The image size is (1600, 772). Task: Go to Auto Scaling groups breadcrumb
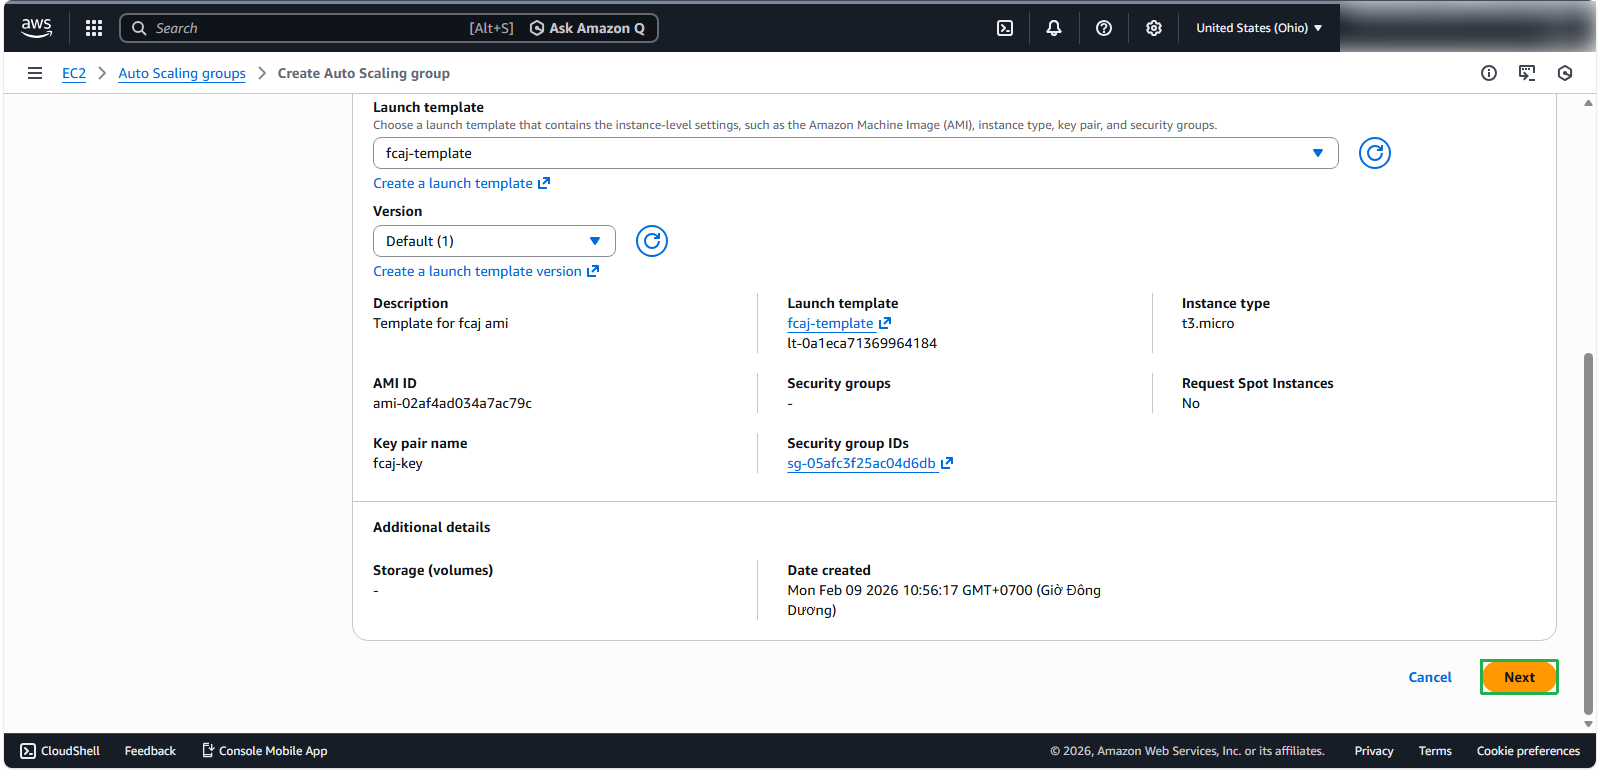click(x=182, y=73)
